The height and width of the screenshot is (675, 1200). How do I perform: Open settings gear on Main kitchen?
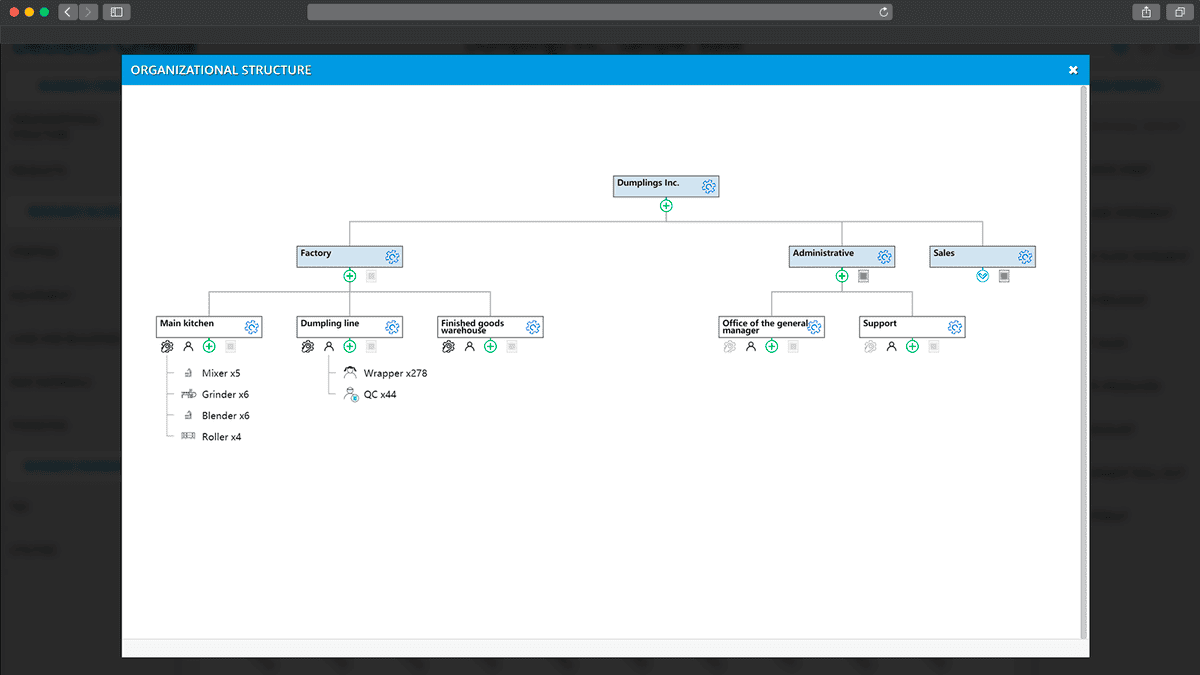[252, 326]
